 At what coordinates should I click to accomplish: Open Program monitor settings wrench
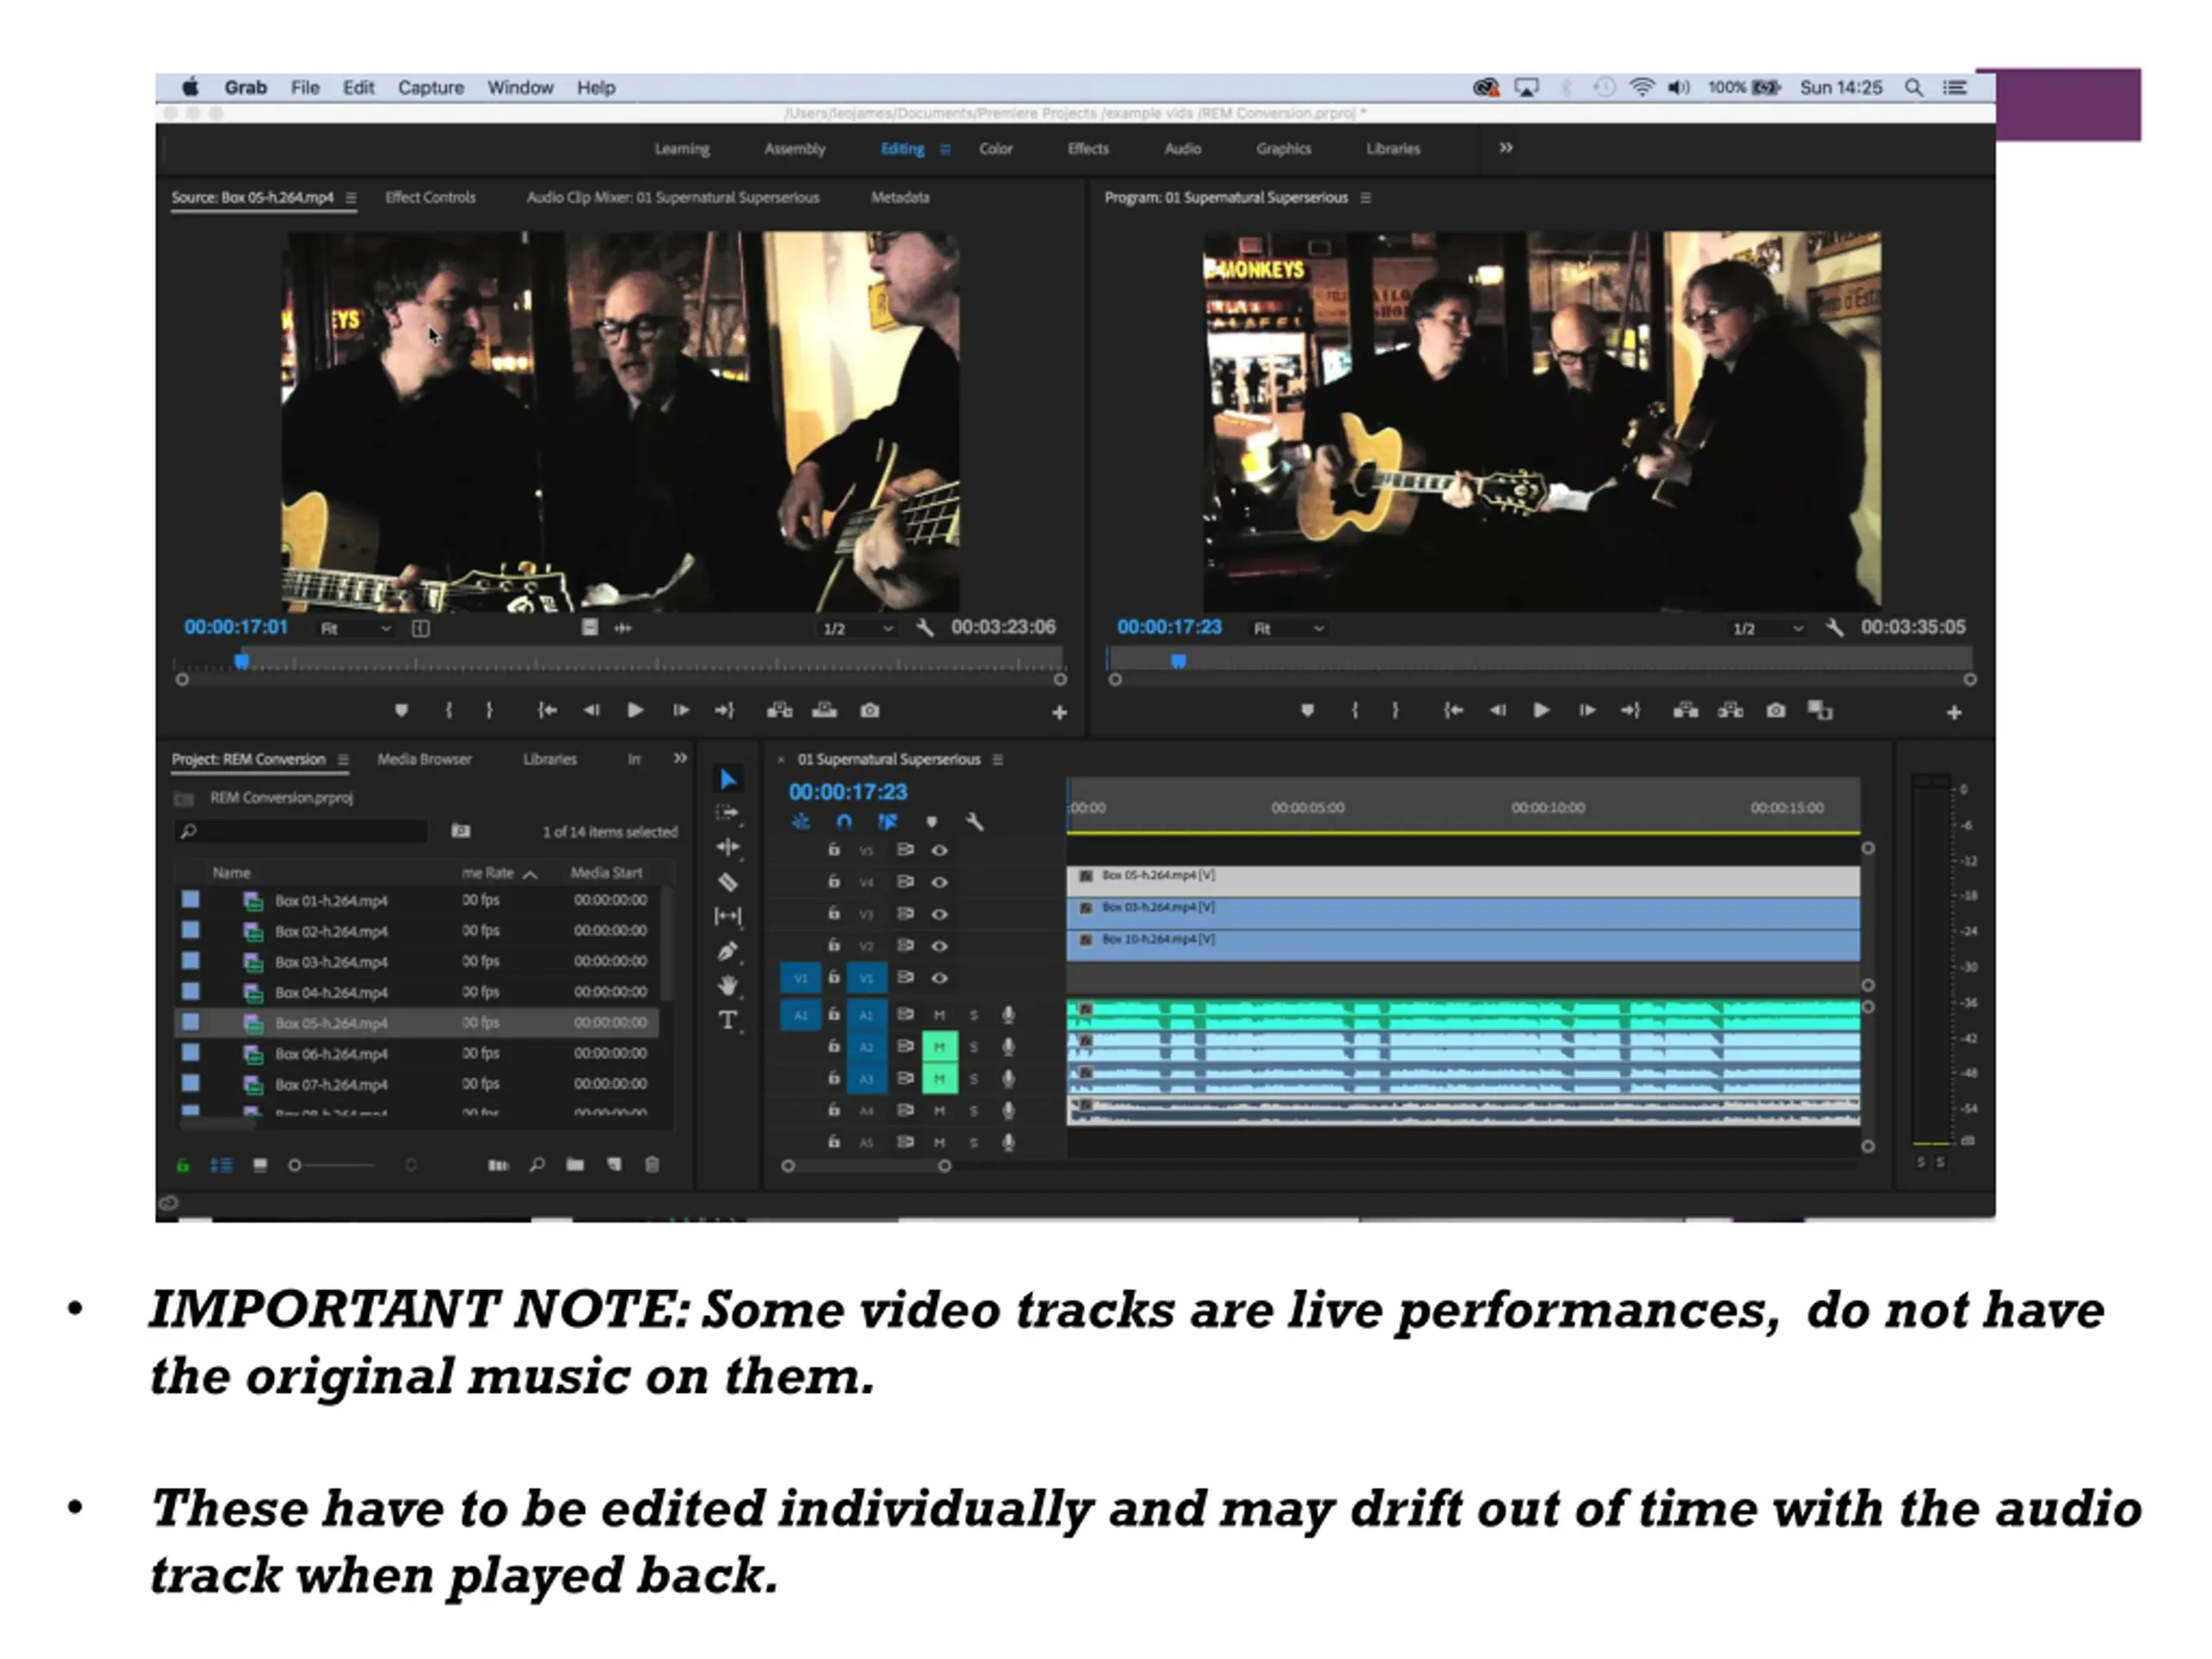pyautogui.click(x=1834, y=628)
